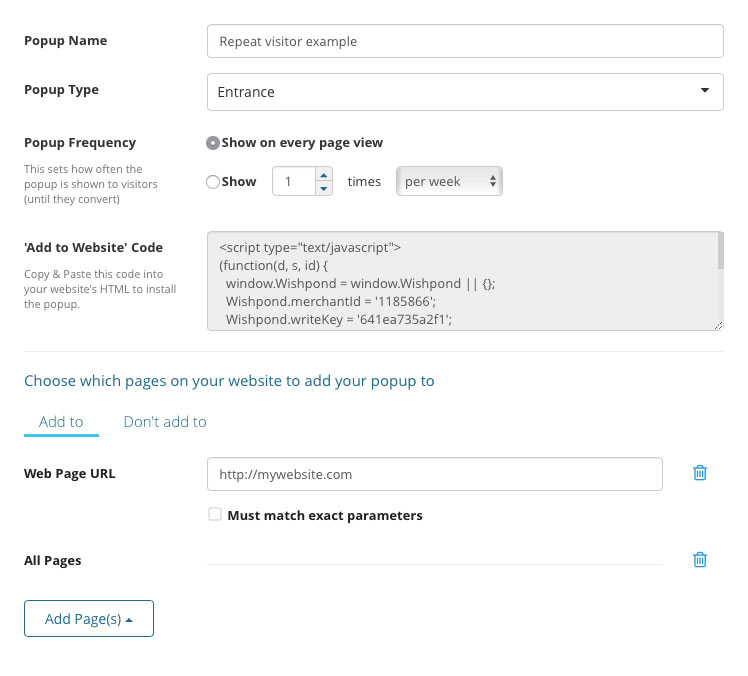Viewport: 748px width, 676px height.
Task: Click the frequency number input box
Action: tap(293, 182)
